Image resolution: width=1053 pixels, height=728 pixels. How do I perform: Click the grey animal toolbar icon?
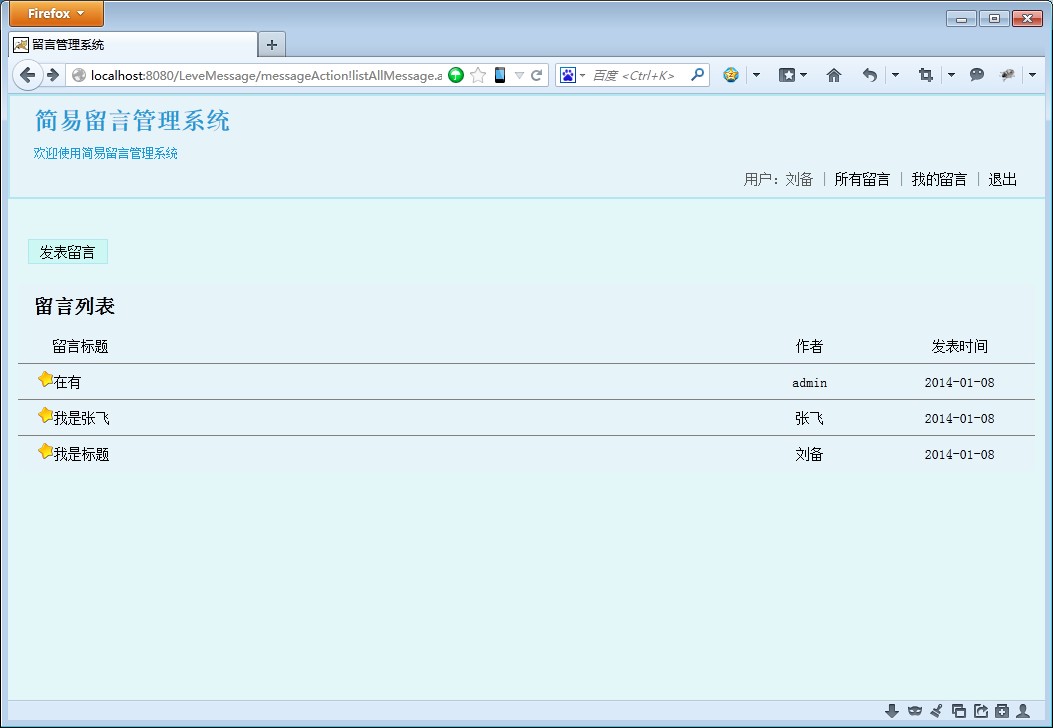tap(1007, 75)
